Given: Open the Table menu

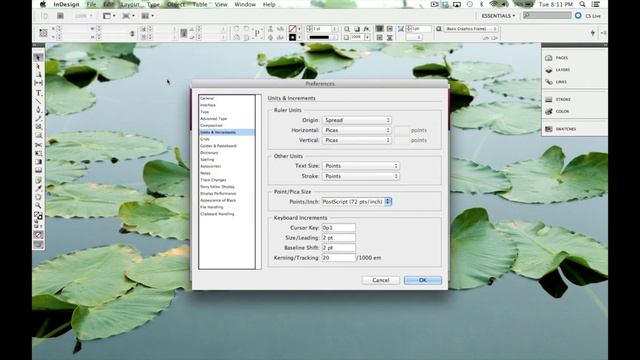Looking at the screenshot, I should pyautogui.click(x=200, y=4).
